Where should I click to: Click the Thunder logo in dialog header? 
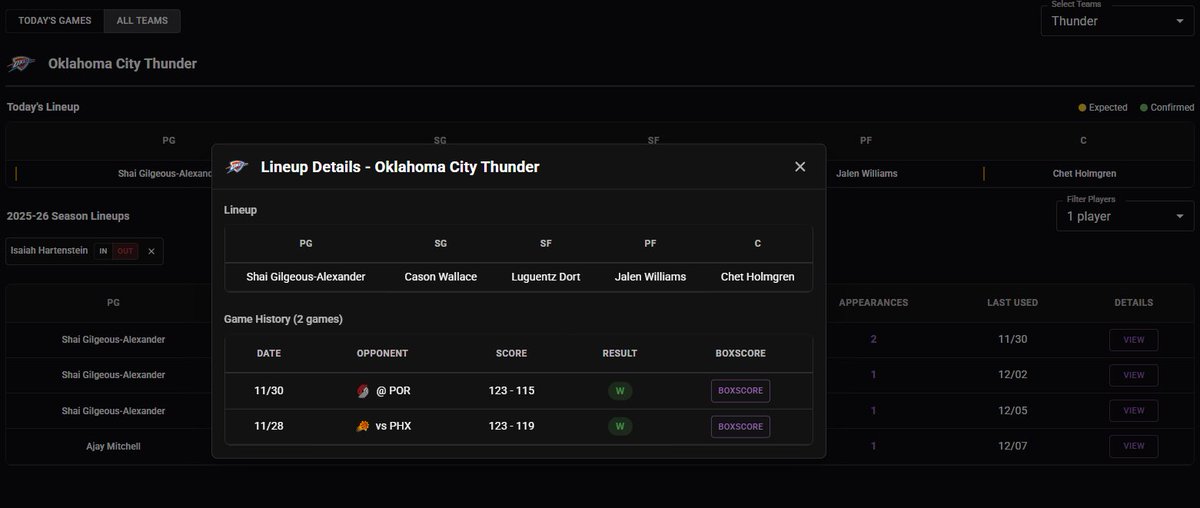pyautogui.click(x=237, y=167)
